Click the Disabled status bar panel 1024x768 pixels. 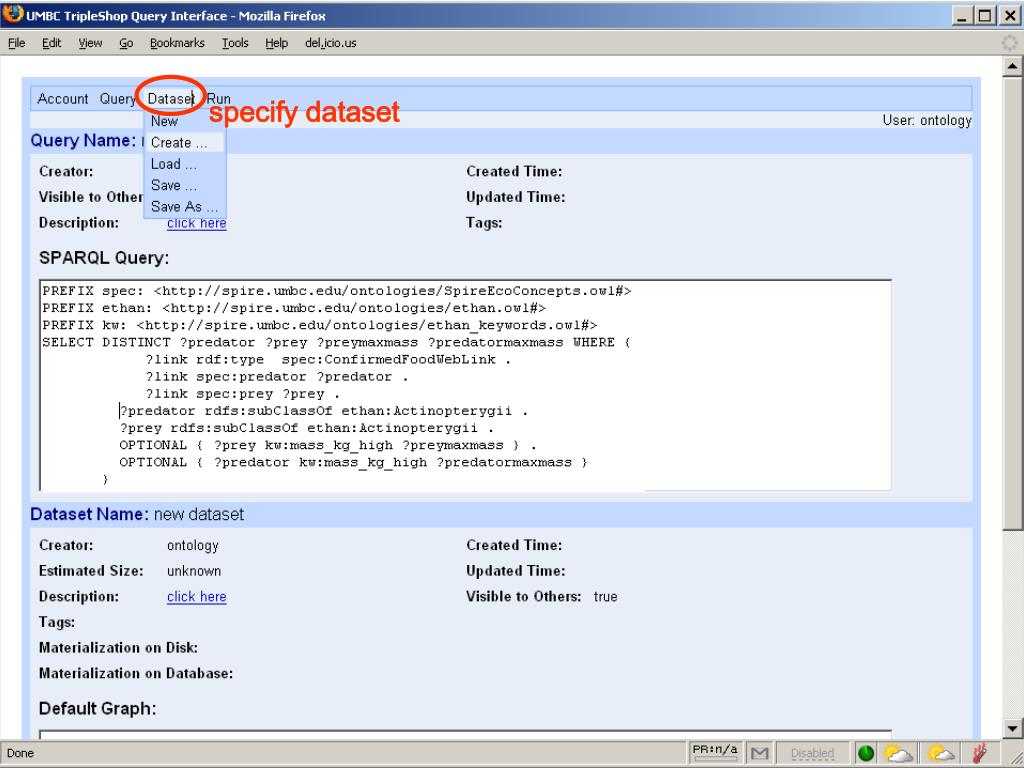[x=812, y=753]
